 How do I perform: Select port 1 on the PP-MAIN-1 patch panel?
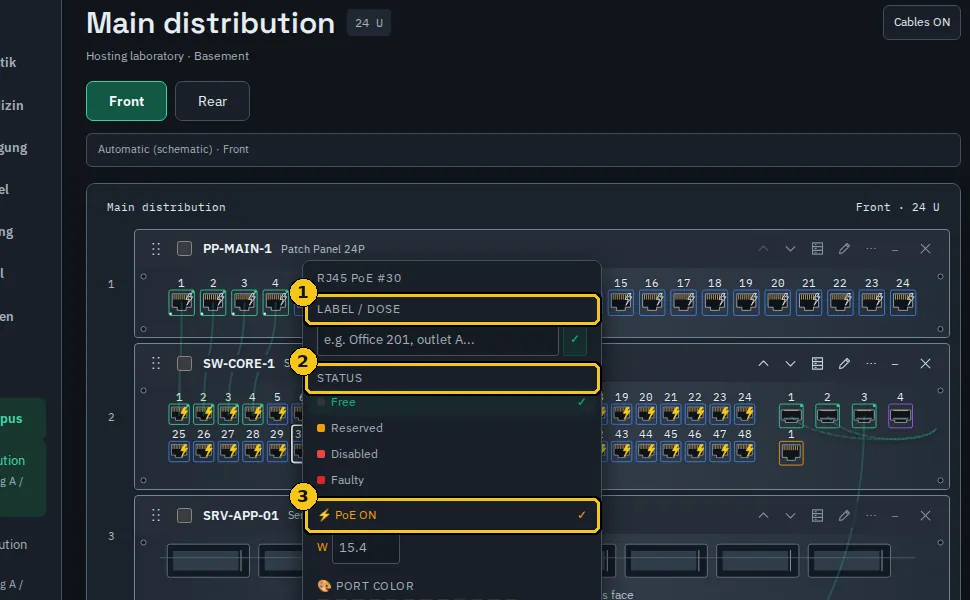pos(181,303)
